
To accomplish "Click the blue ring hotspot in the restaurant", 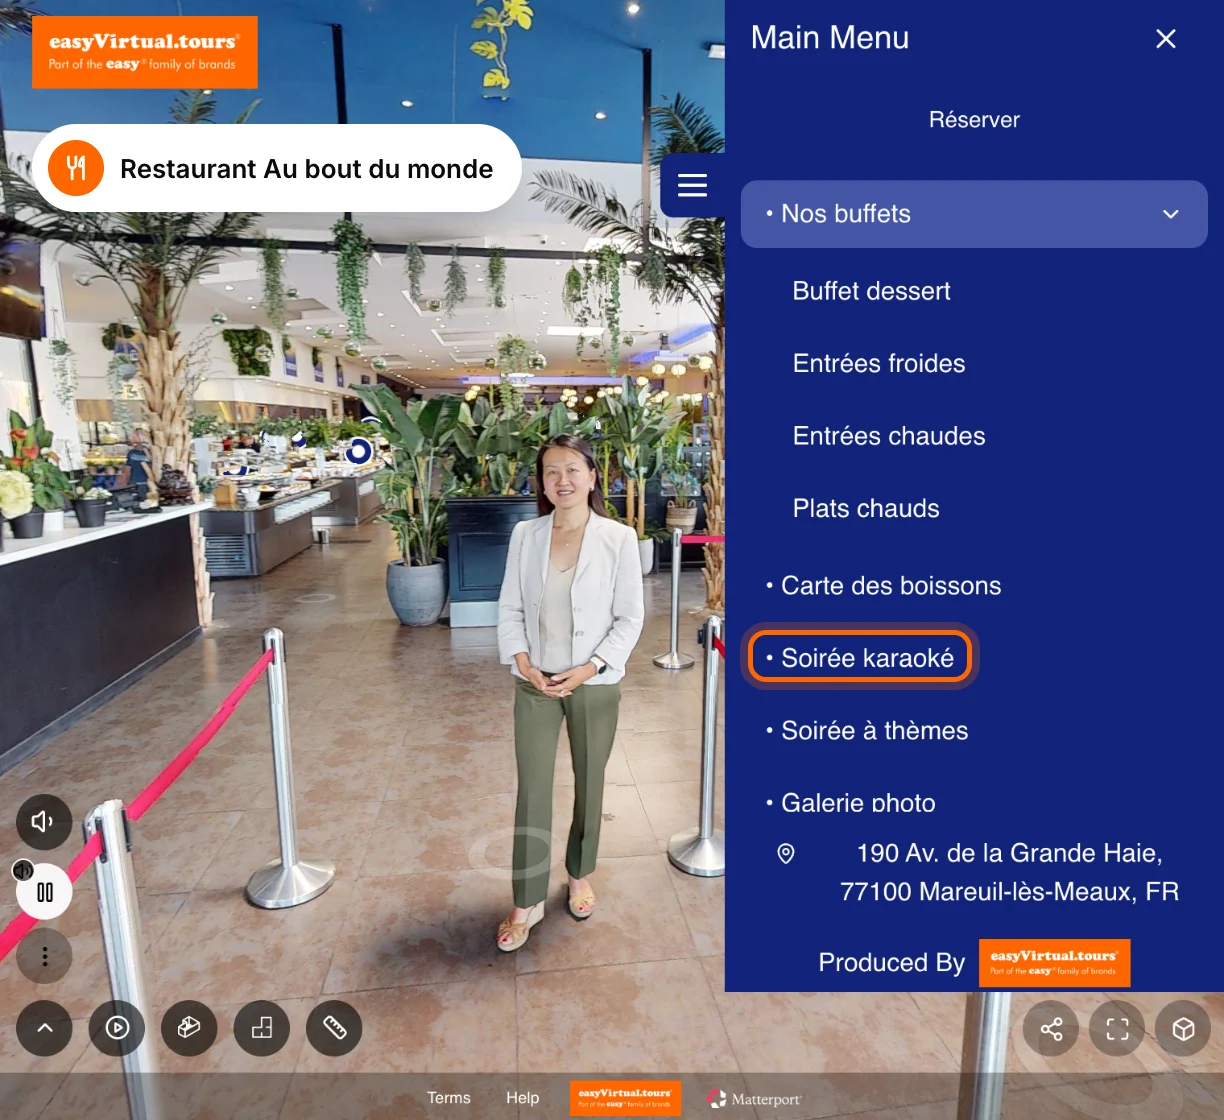I will (x=358, y=452).
